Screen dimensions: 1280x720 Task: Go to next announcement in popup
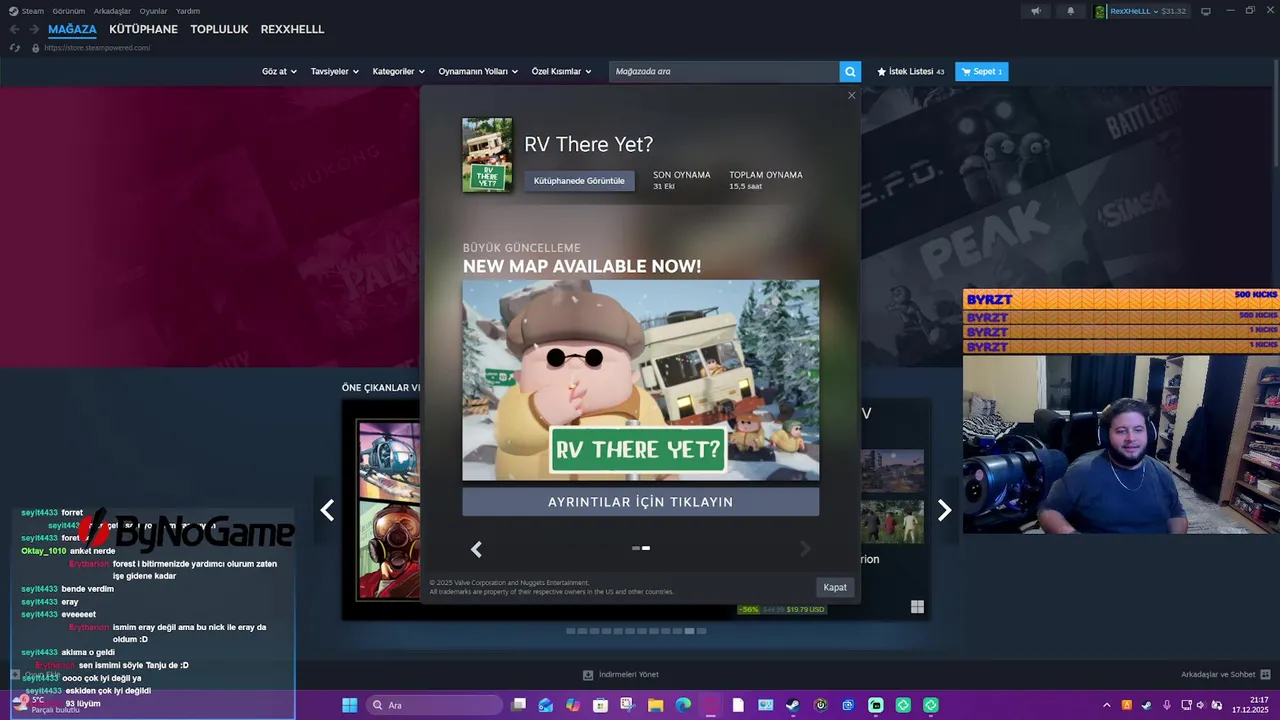click(x=805, y=549)
